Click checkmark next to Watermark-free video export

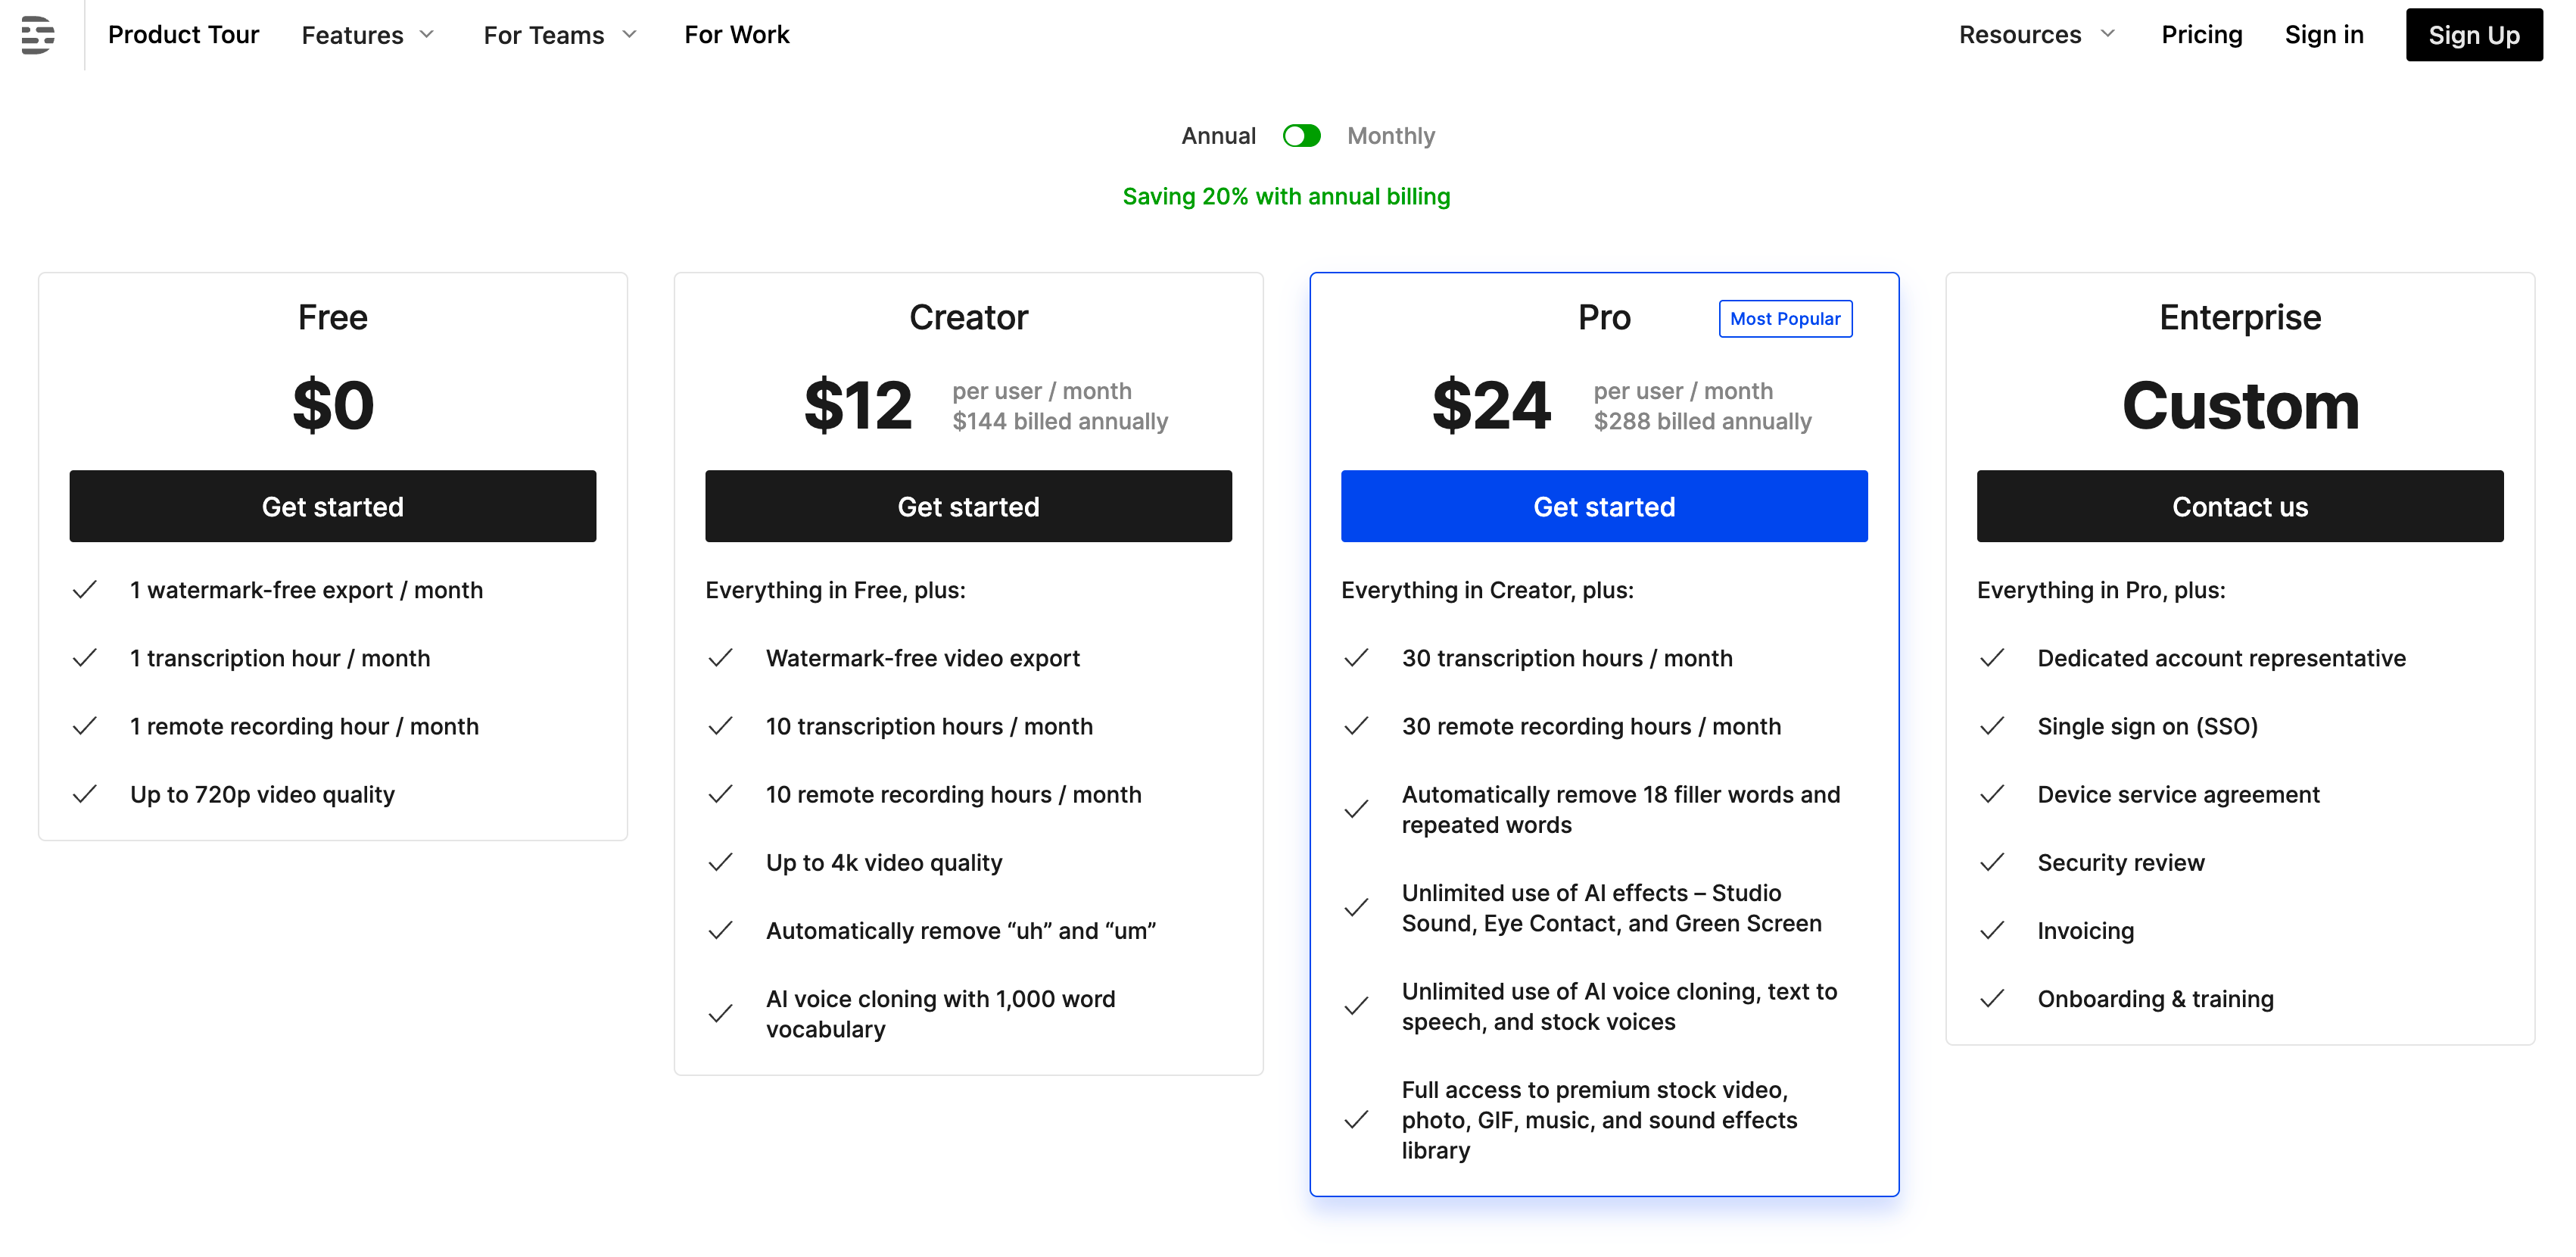click(x=720, y=658)
